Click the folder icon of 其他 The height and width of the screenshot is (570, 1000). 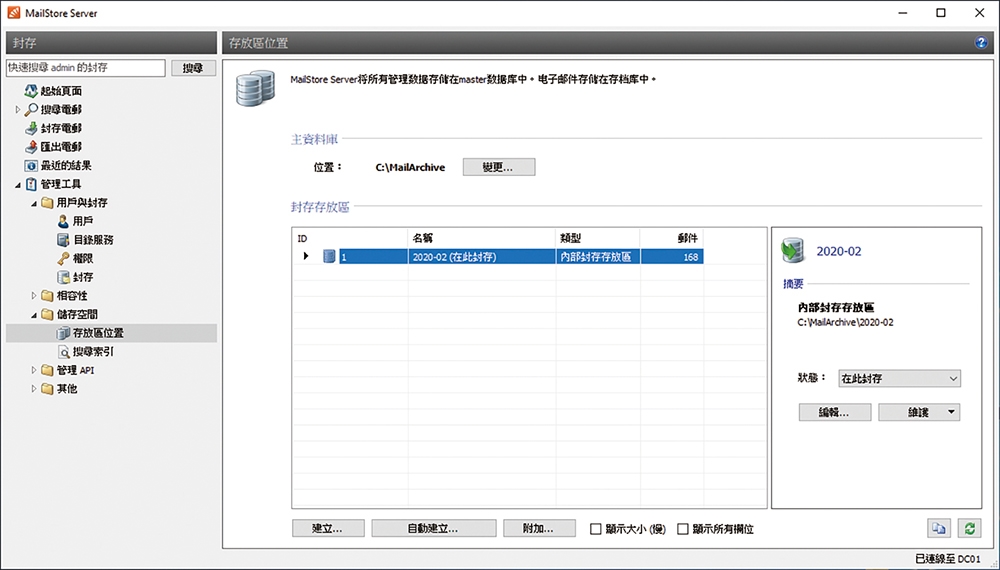(x=47, y=389)
